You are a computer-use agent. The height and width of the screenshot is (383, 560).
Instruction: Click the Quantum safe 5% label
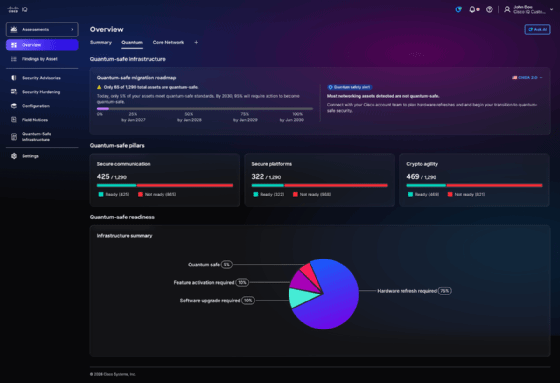click(210, 265)
